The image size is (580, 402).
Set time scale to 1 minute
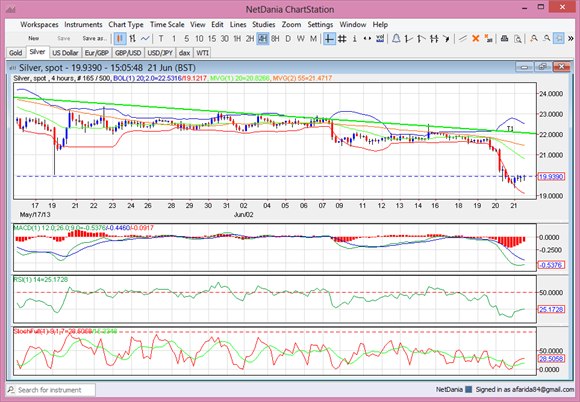174,38
